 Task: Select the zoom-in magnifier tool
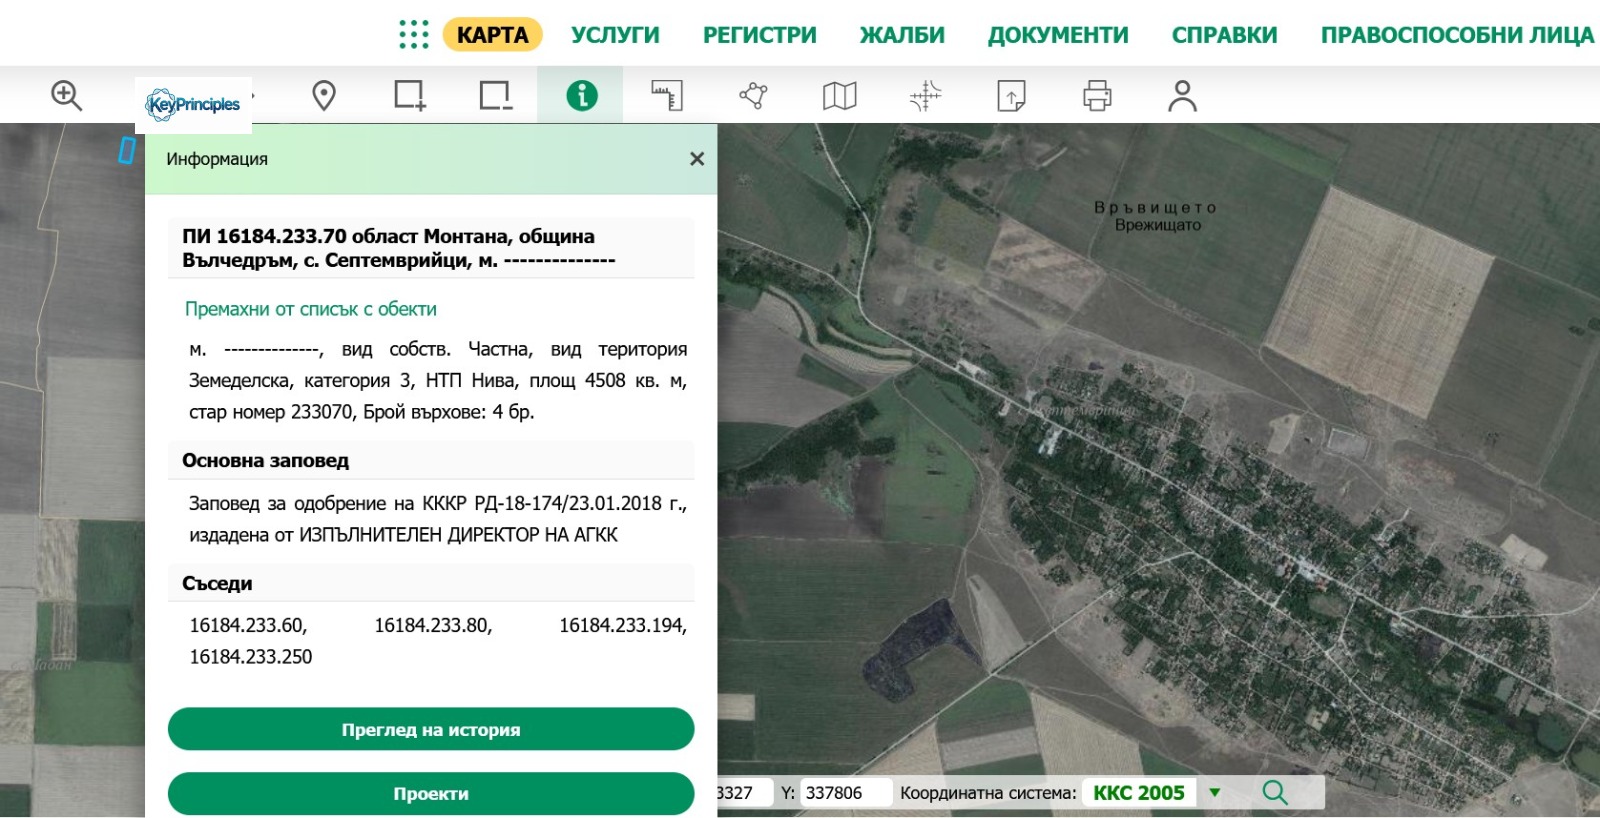[66, 95]
